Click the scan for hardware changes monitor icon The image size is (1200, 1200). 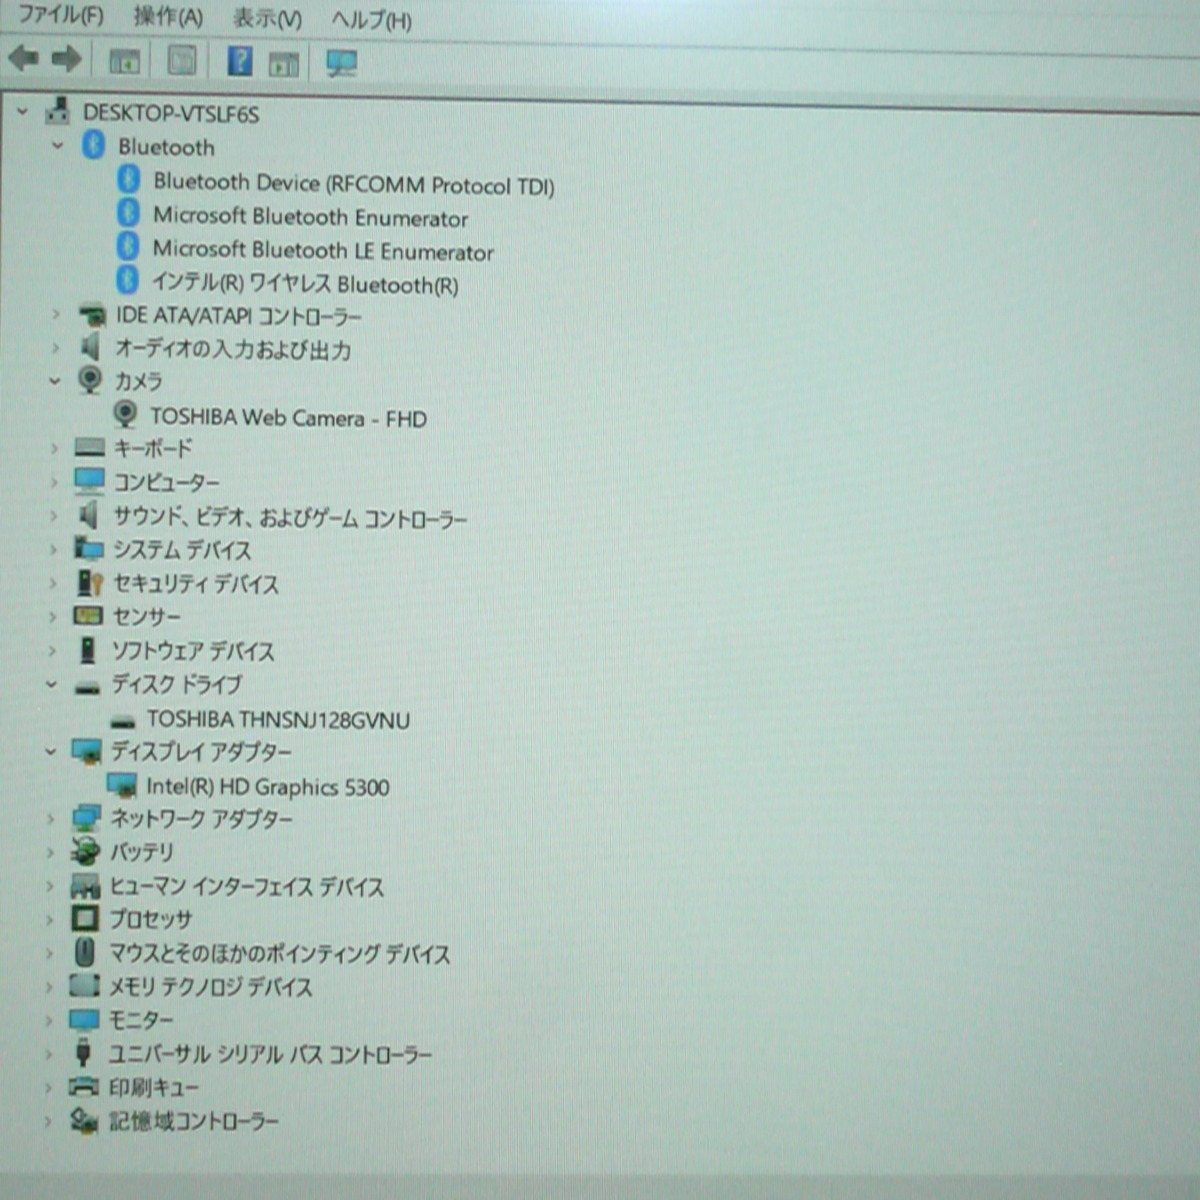click(x=341, y=64)
